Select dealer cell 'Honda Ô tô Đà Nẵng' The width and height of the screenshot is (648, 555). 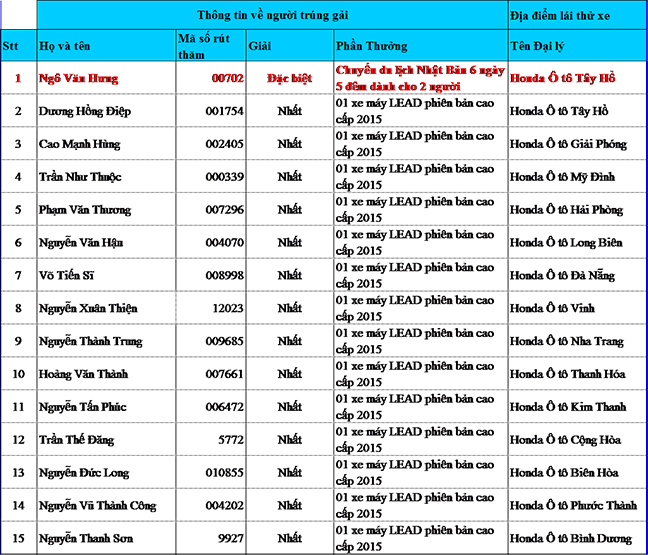point(578,275)
